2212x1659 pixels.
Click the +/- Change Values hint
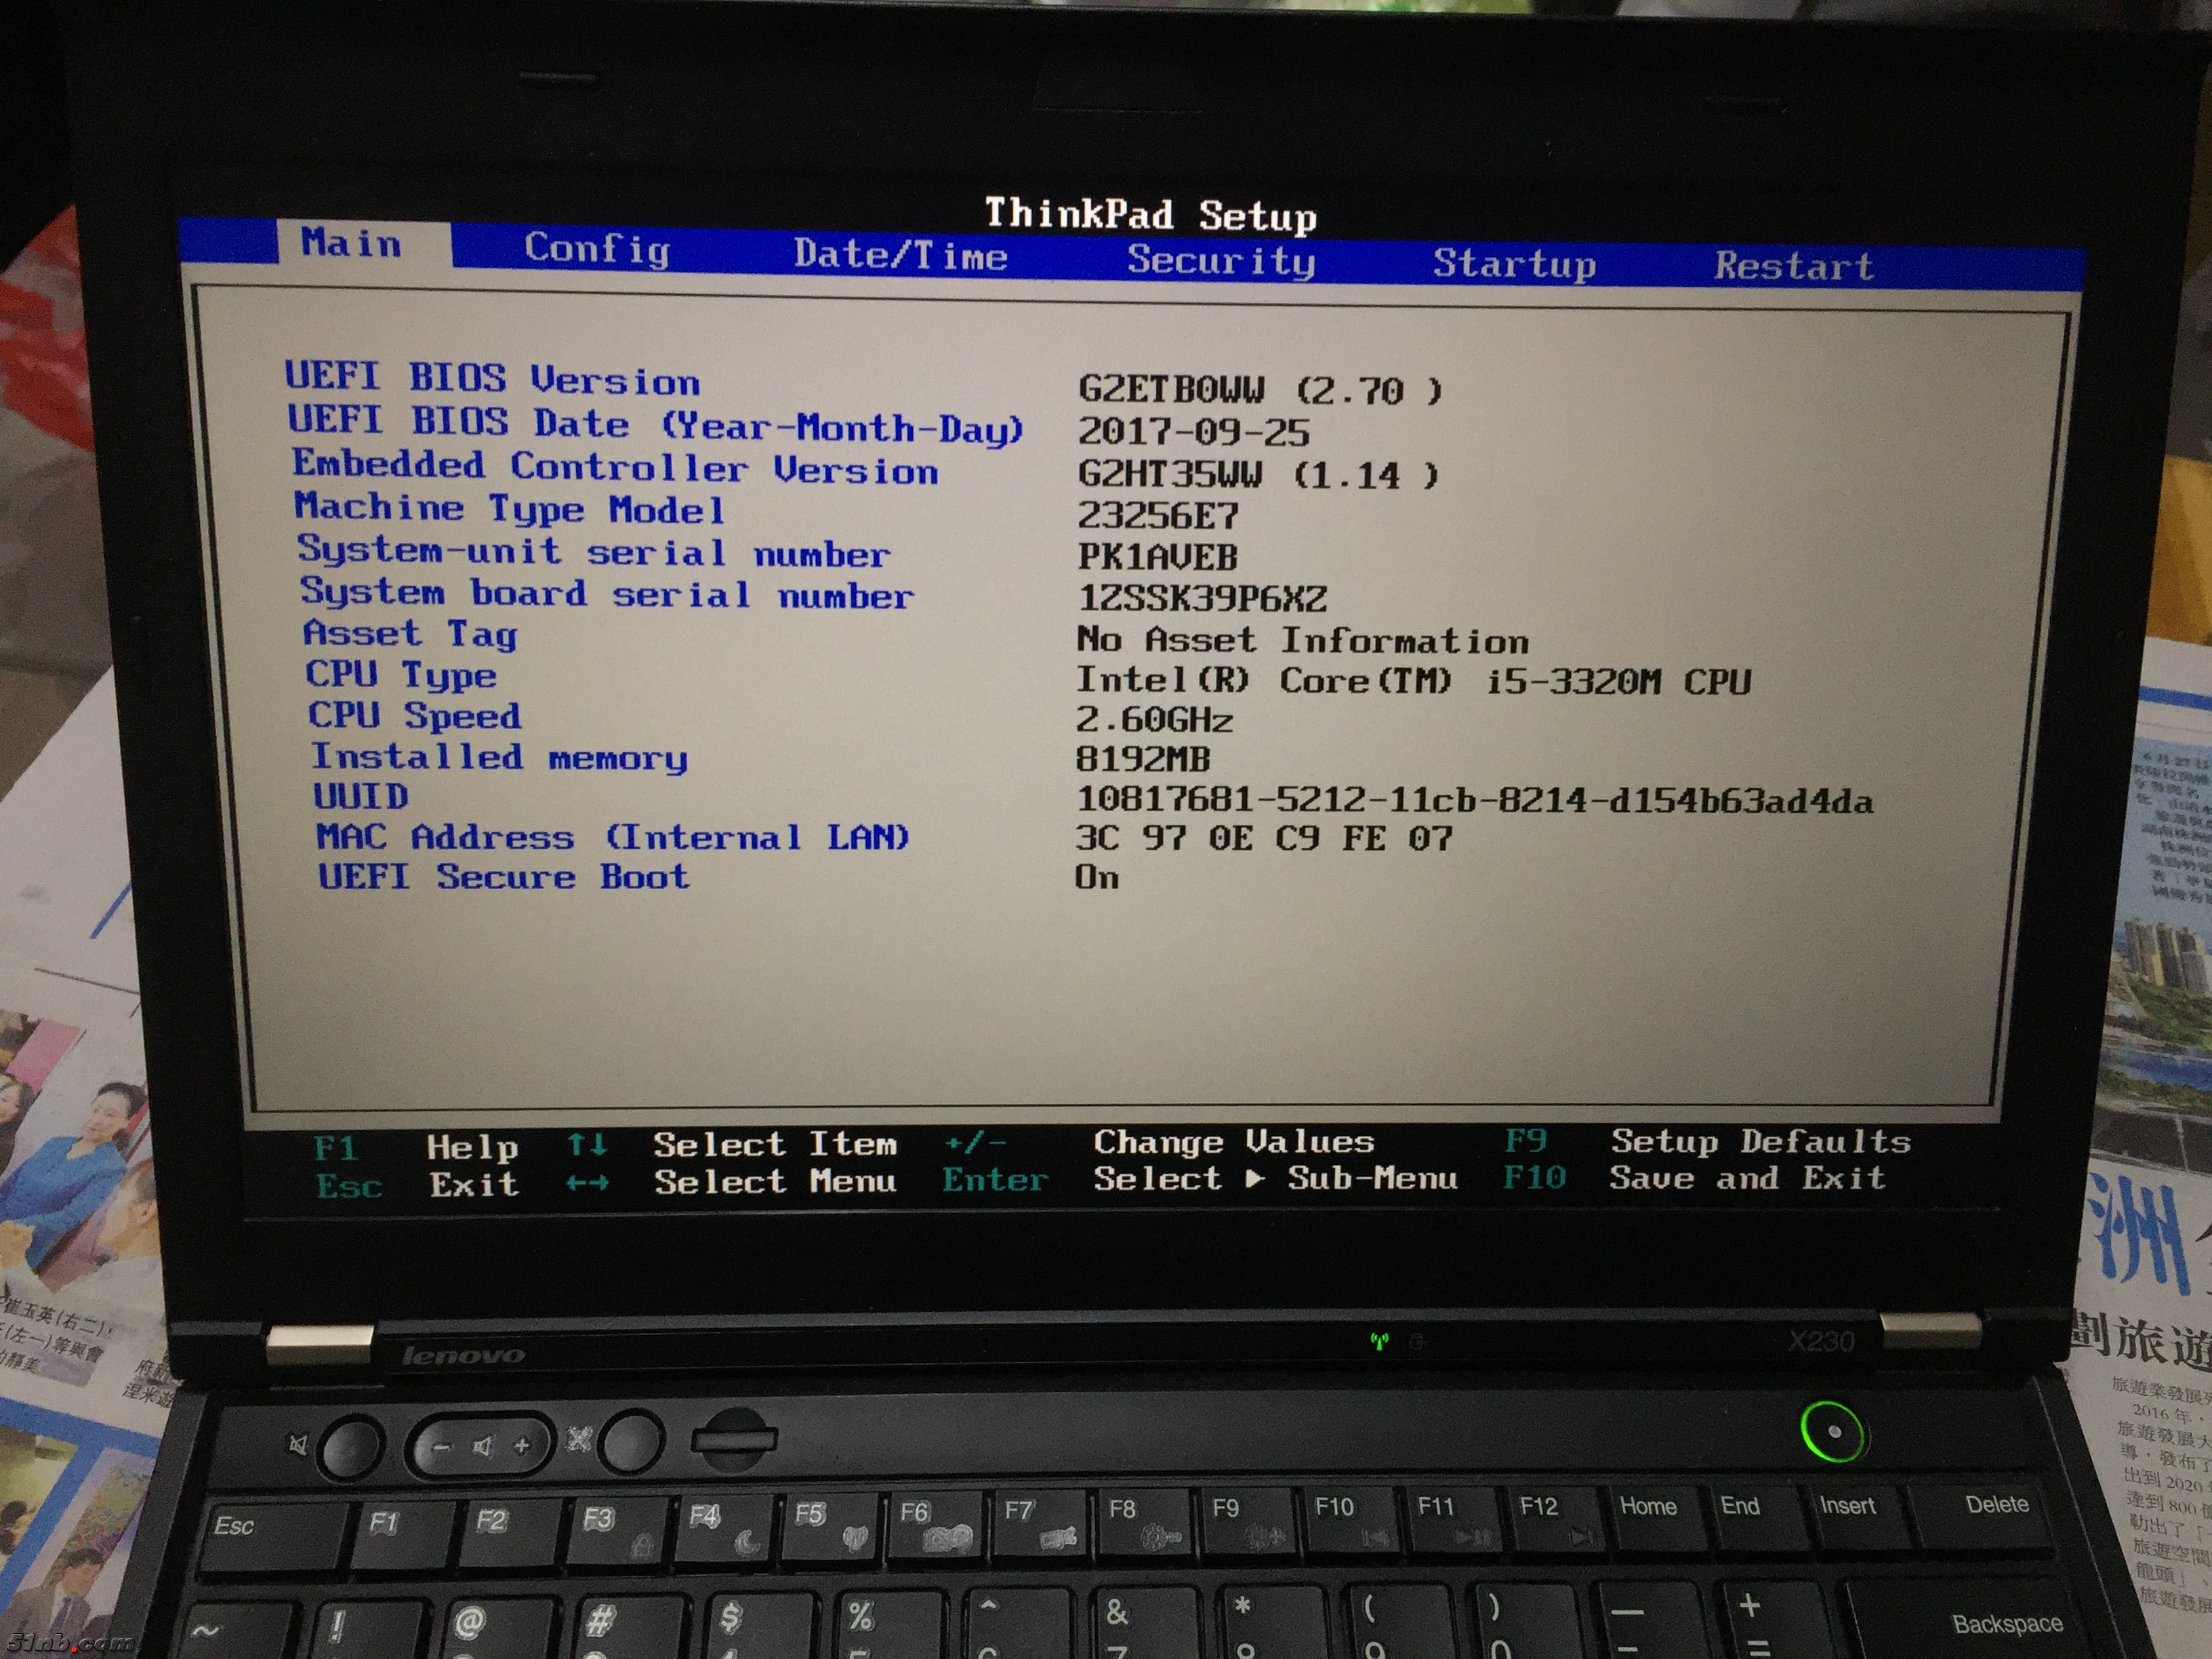[x=1159, y=1141]
